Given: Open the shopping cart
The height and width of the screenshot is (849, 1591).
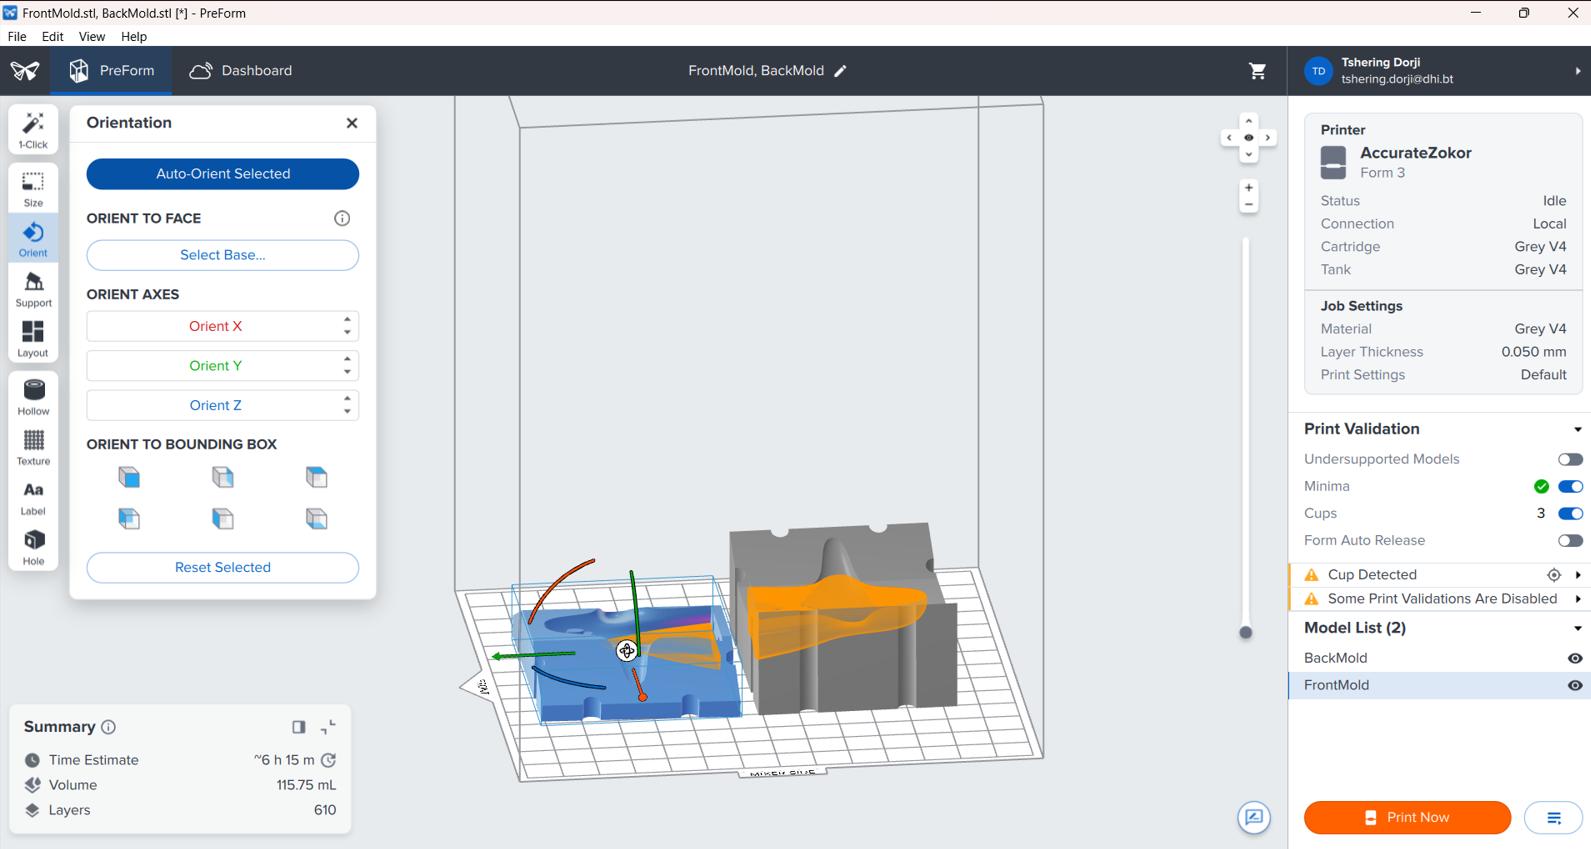Looking at the screenshot, I should (1258, 71).
